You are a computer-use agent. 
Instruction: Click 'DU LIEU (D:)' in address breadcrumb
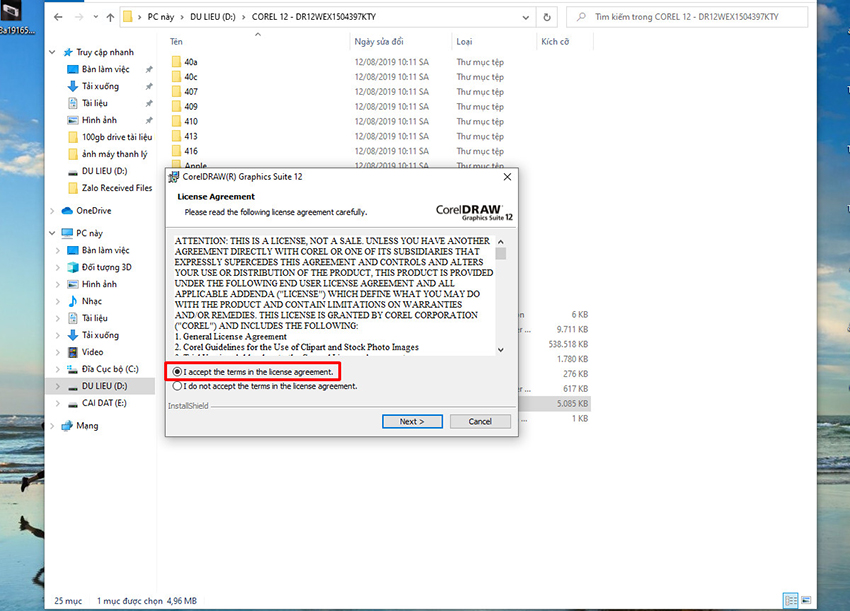[212, 17]
